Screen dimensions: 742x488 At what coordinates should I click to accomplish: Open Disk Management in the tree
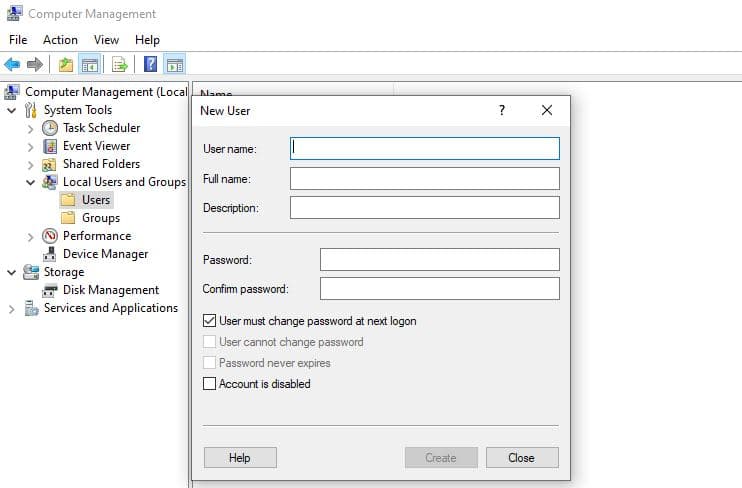[x=110, y=290]
